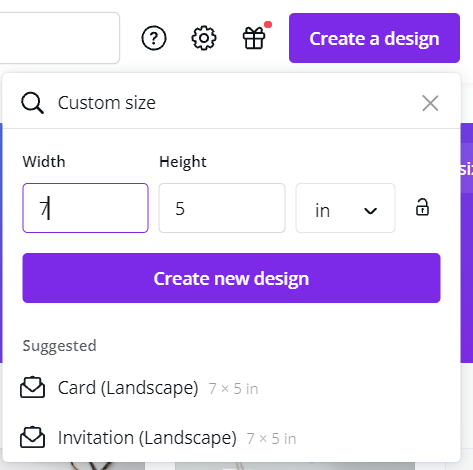This screenshot has height=470, width=473.
Task: Click the Invitation (Landscape) envelope icon
Action: [32, 437]
